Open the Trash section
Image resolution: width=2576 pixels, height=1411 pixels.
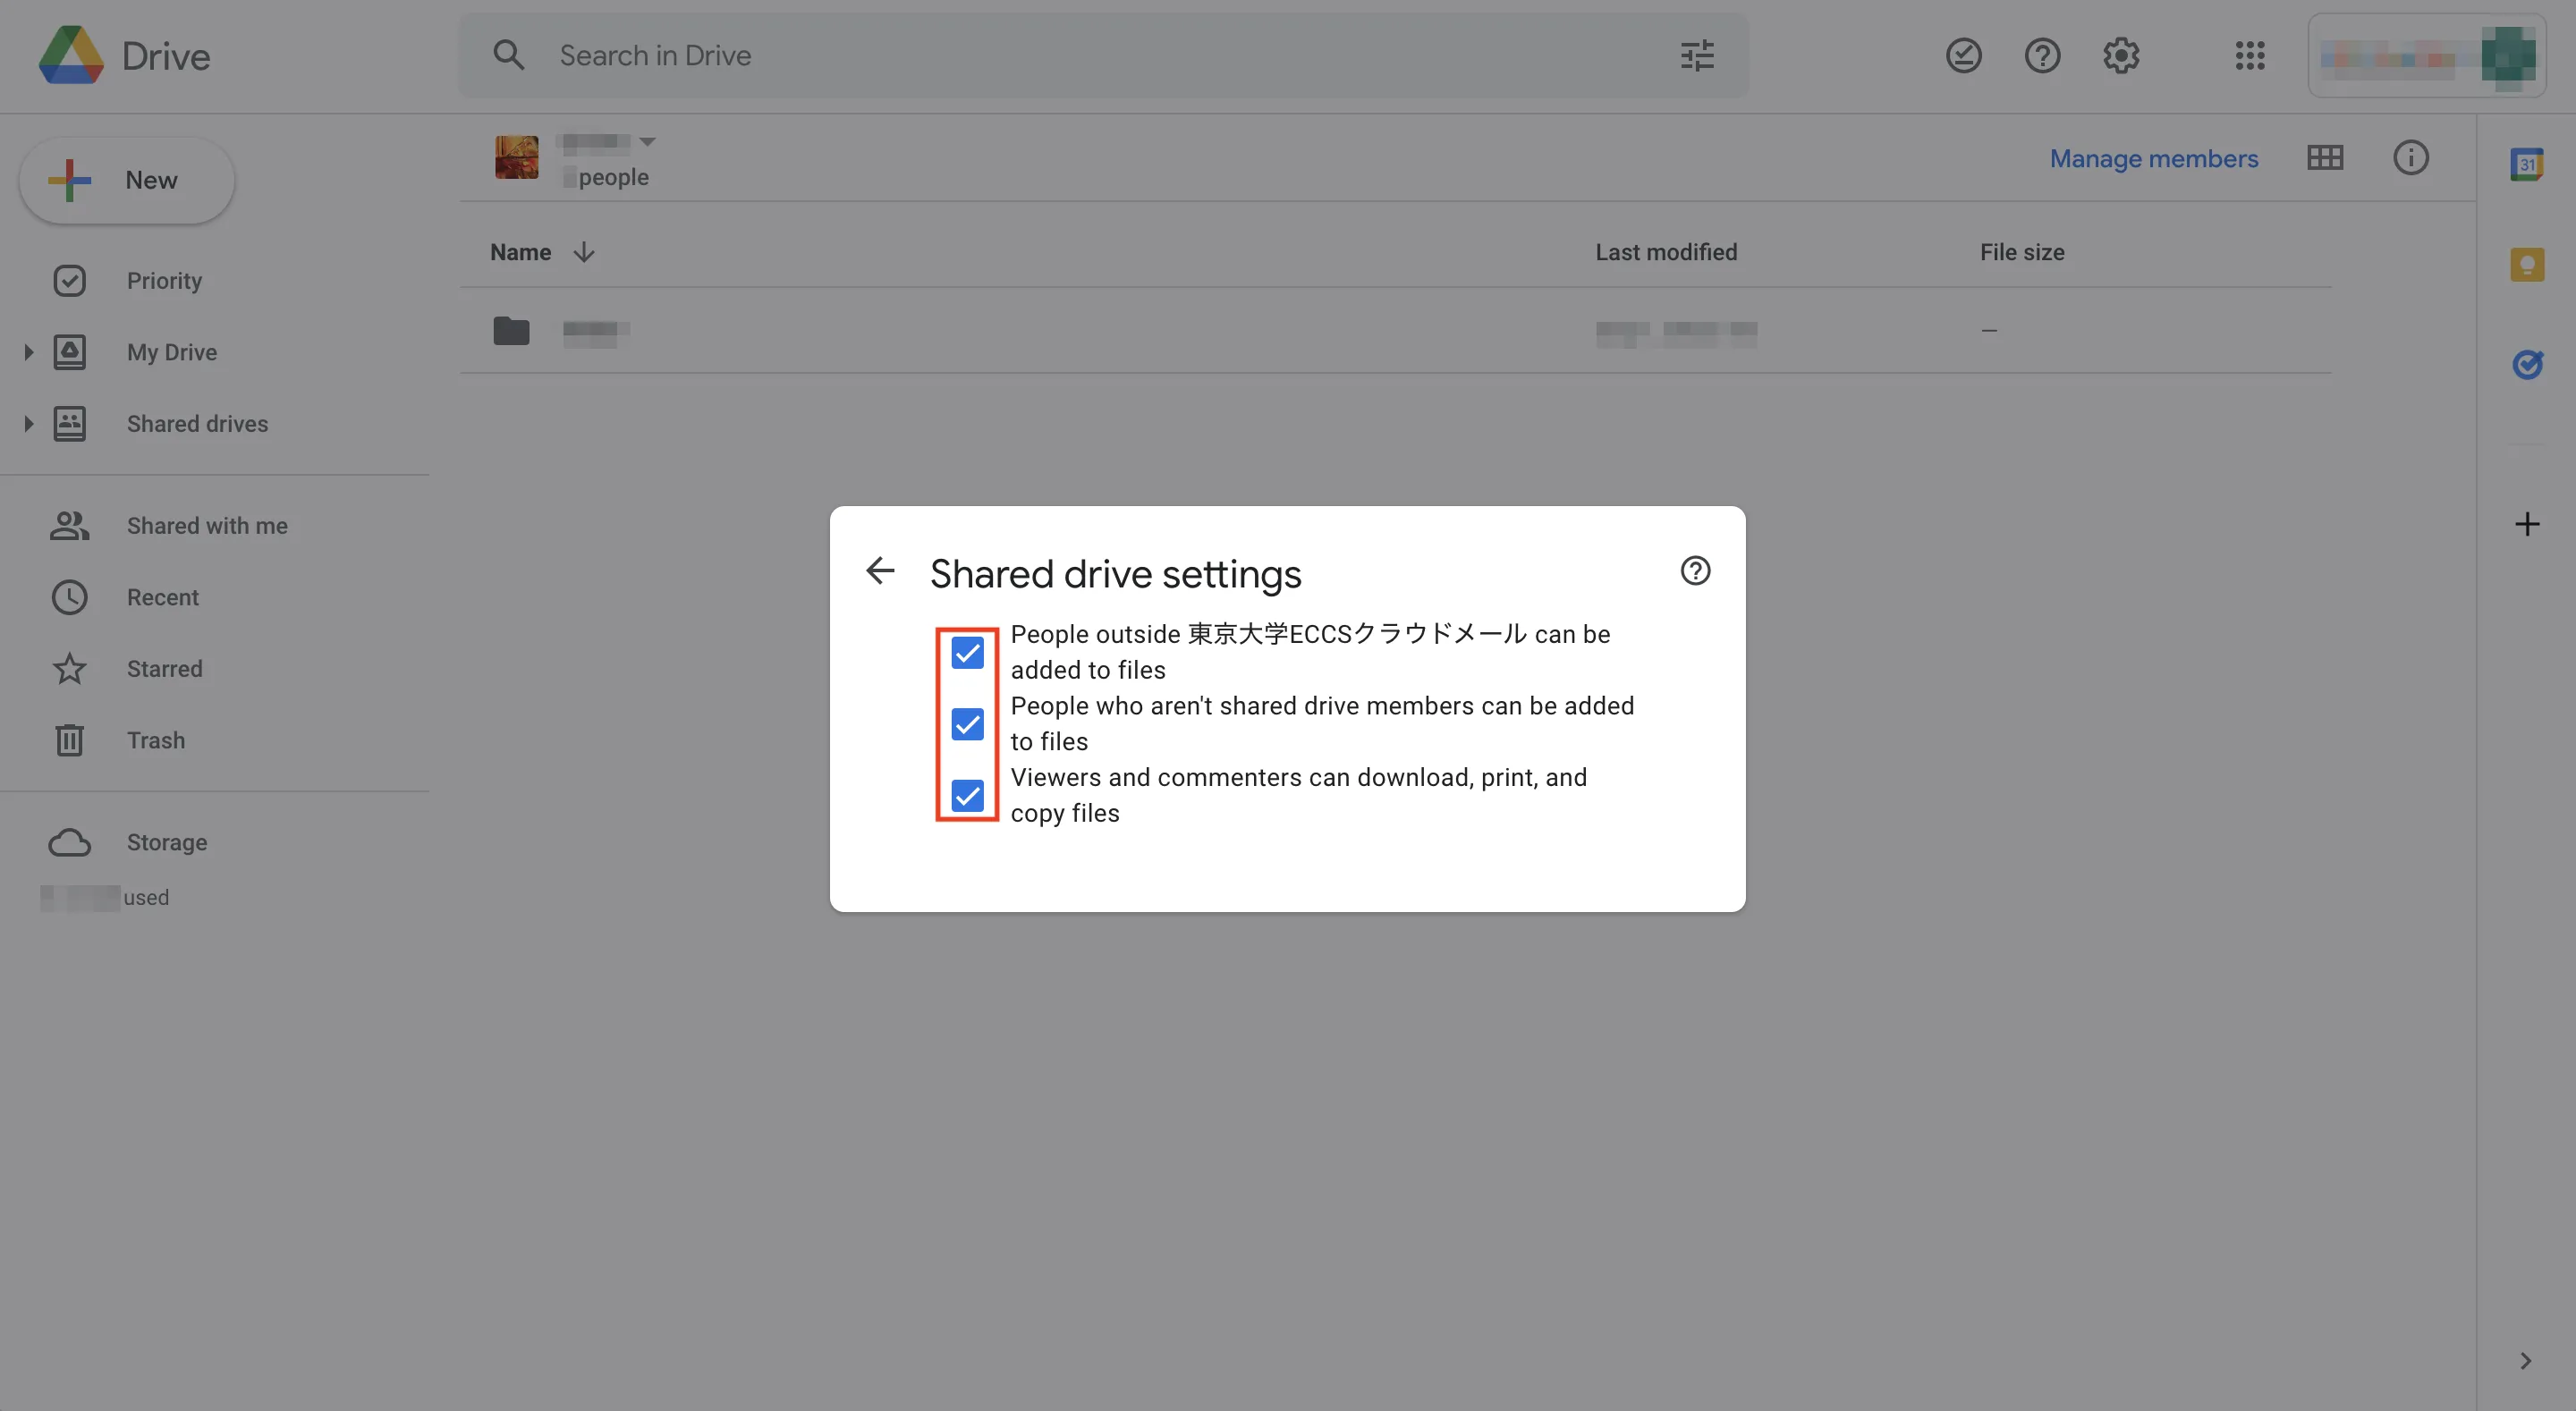coord(155,741)
